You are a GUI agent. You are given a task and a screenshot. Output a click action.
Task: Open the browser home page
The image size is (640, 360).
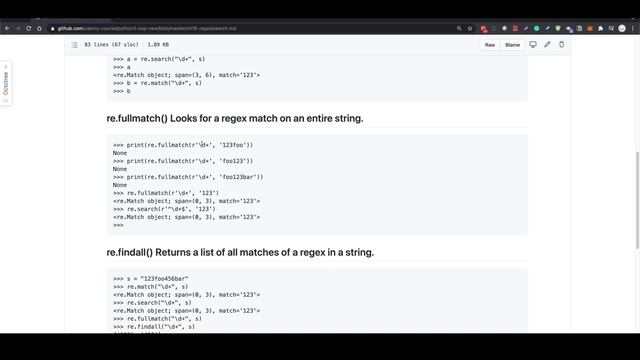point(39,29)
